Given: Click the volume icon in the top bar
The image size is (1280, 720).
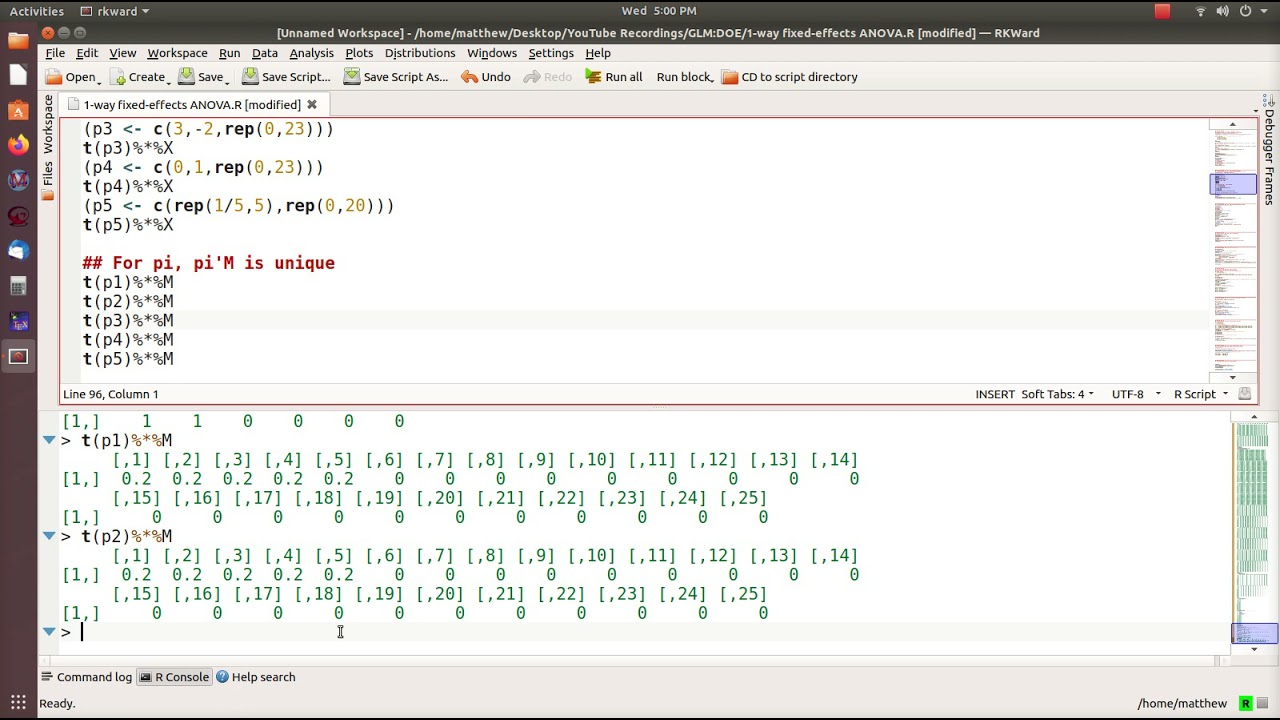Looking at the screenshot, I should (x=1223, y=11).
